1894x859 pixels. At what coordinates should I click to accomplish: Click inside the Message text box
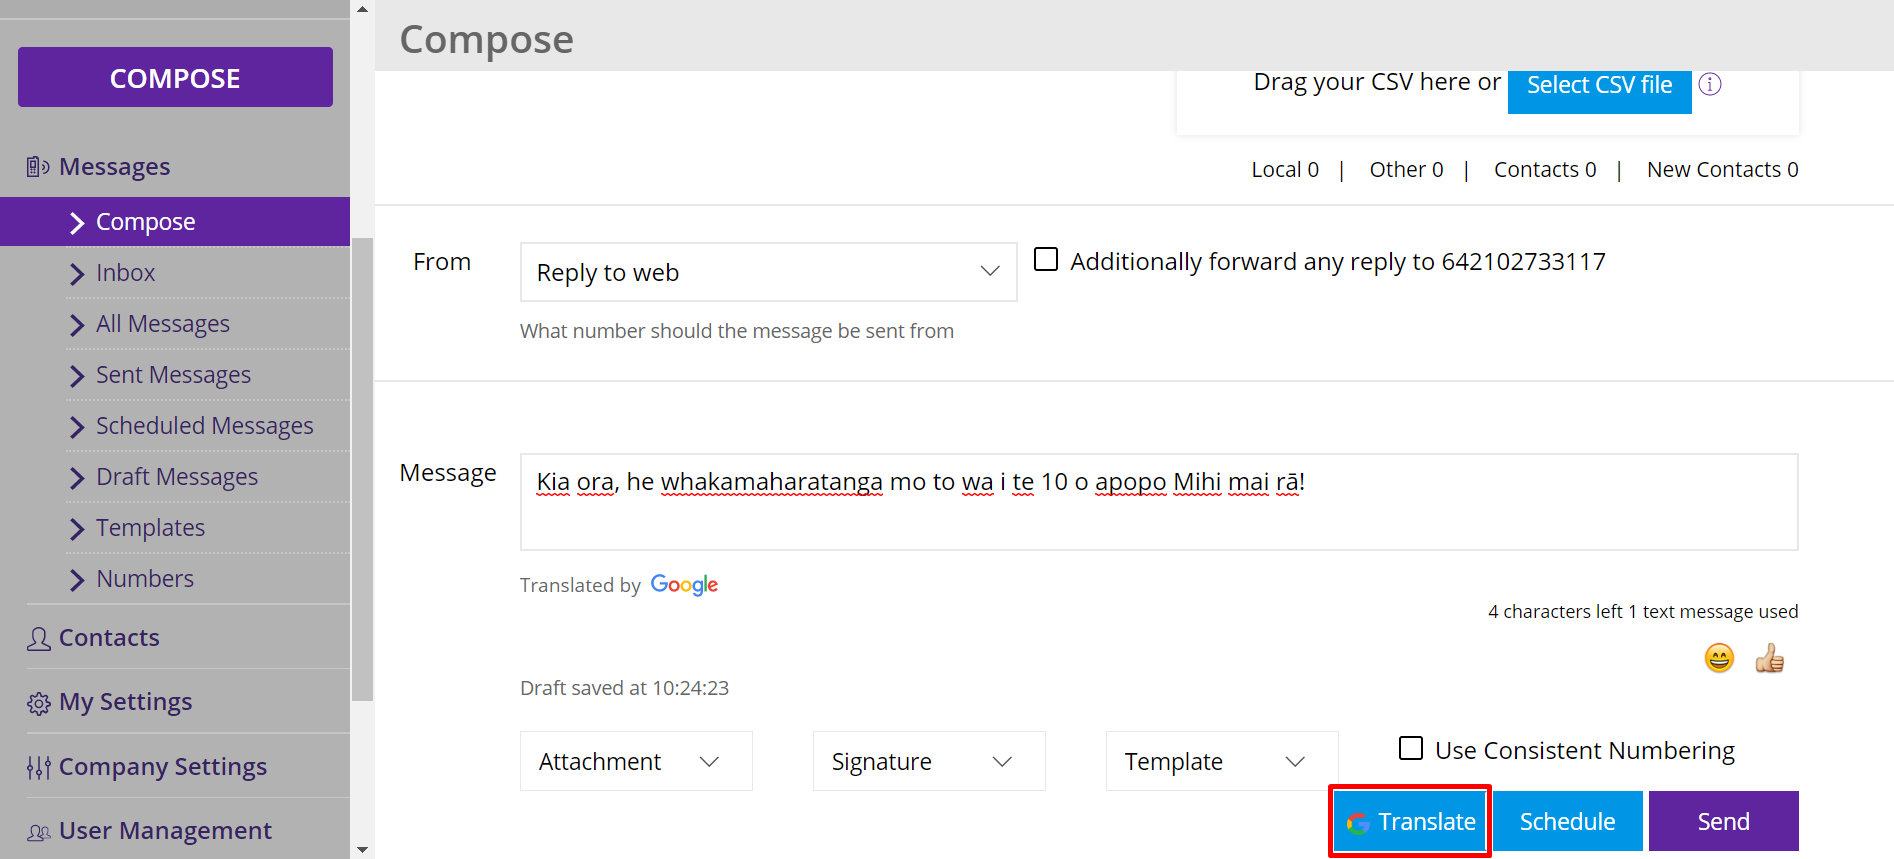coord(1158,514)
